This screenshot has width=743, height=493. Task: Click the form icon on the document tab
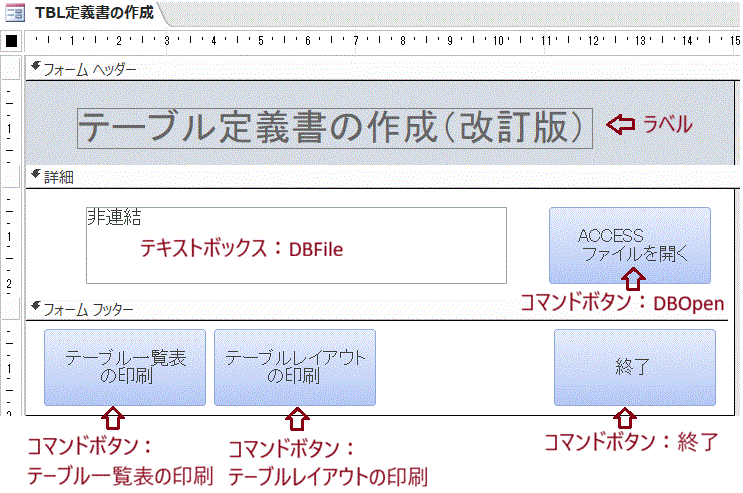click(x=15, y=13)
